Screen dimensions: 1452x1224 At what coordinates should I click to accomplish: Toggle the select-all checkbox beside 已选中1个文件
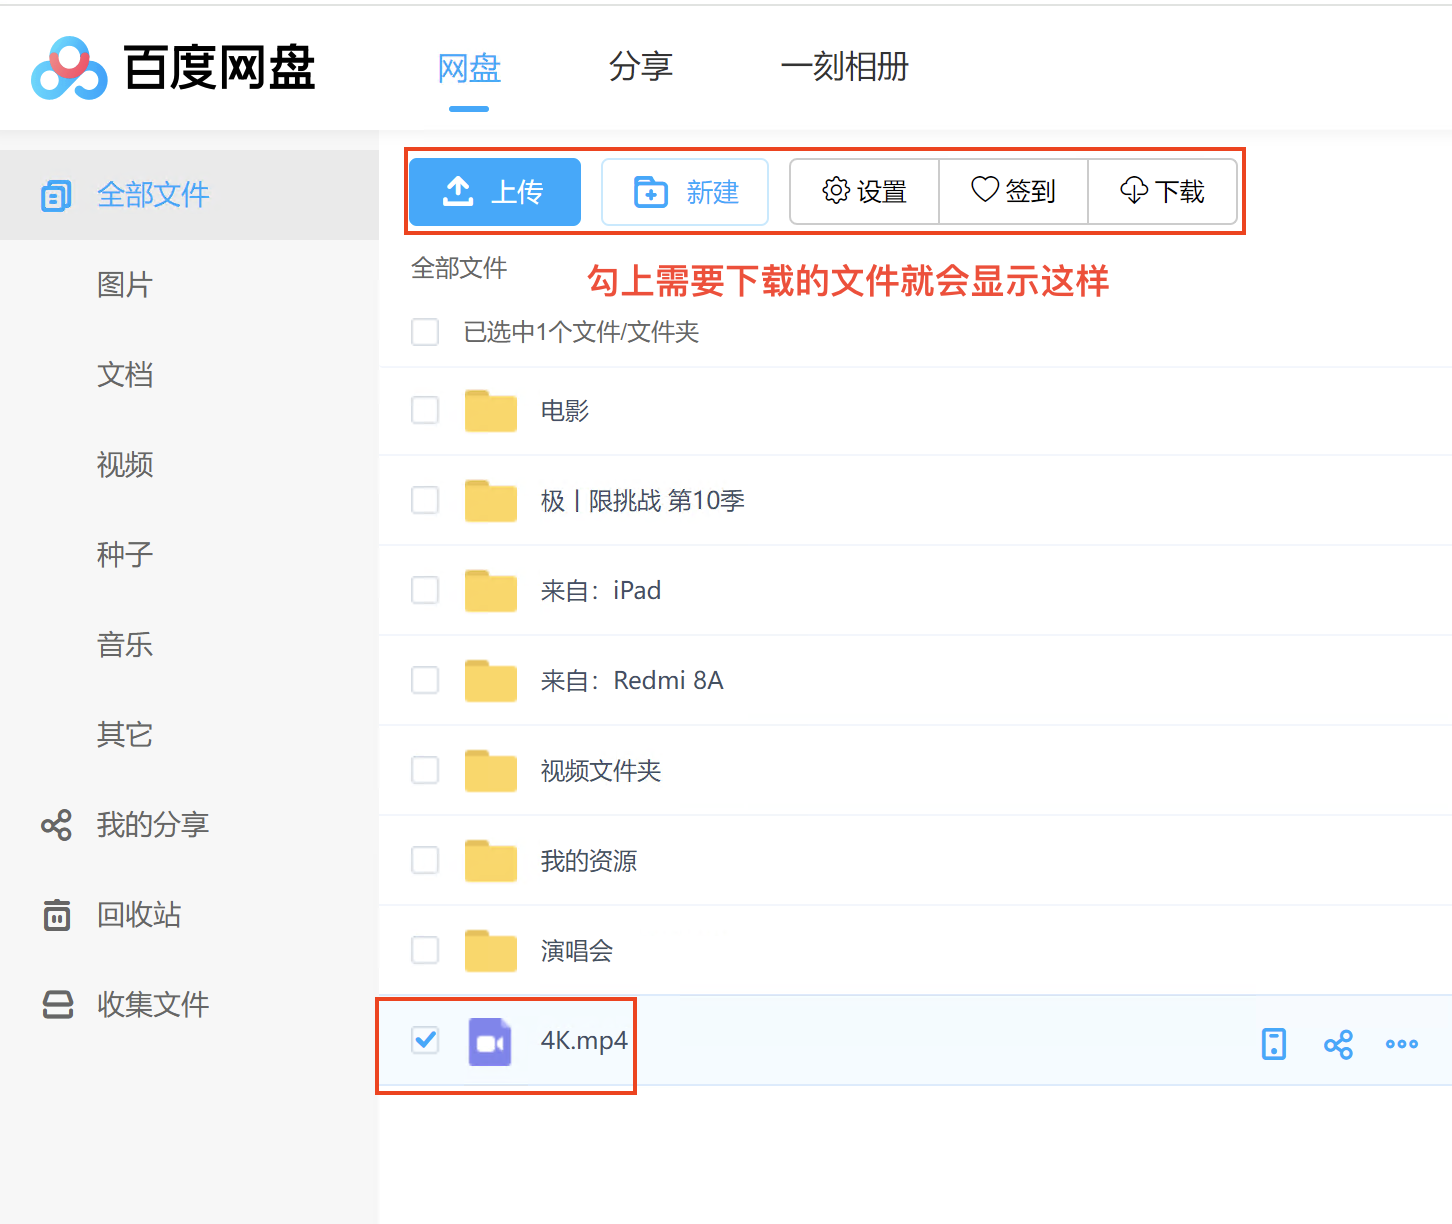click(x=425, y=331)
